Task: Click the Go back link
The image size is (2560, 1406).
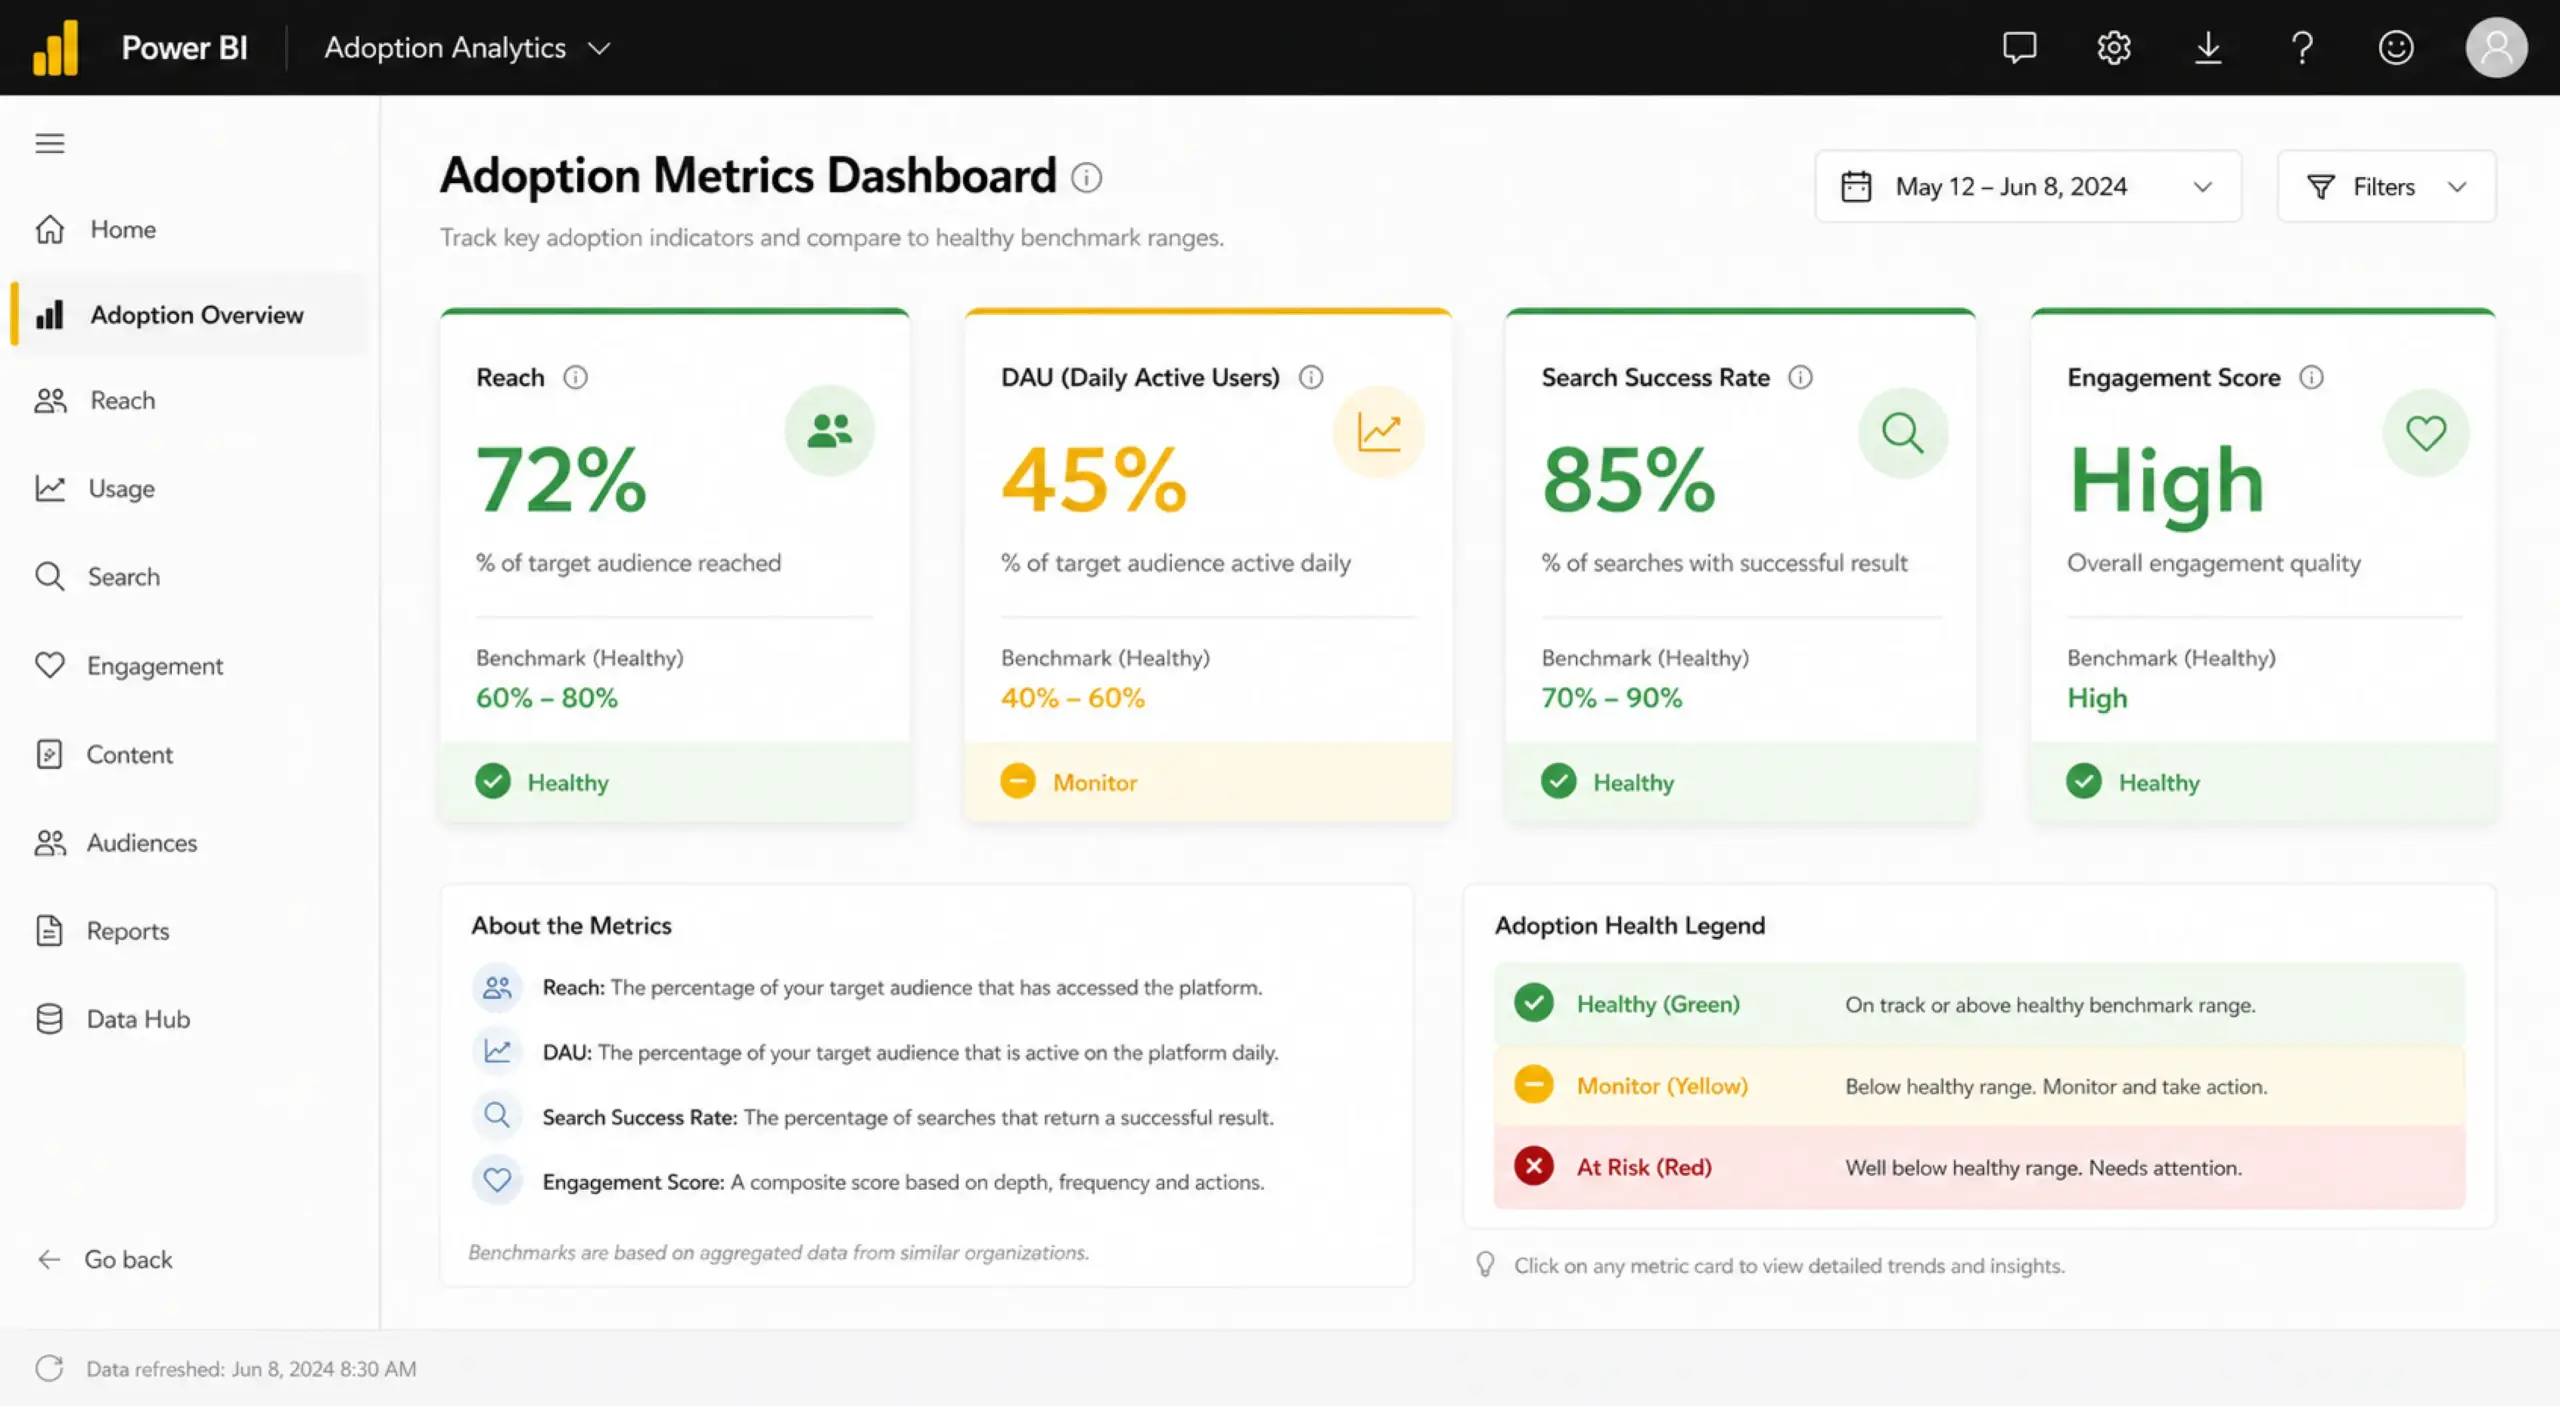Action: click(x=105, y=1259)
